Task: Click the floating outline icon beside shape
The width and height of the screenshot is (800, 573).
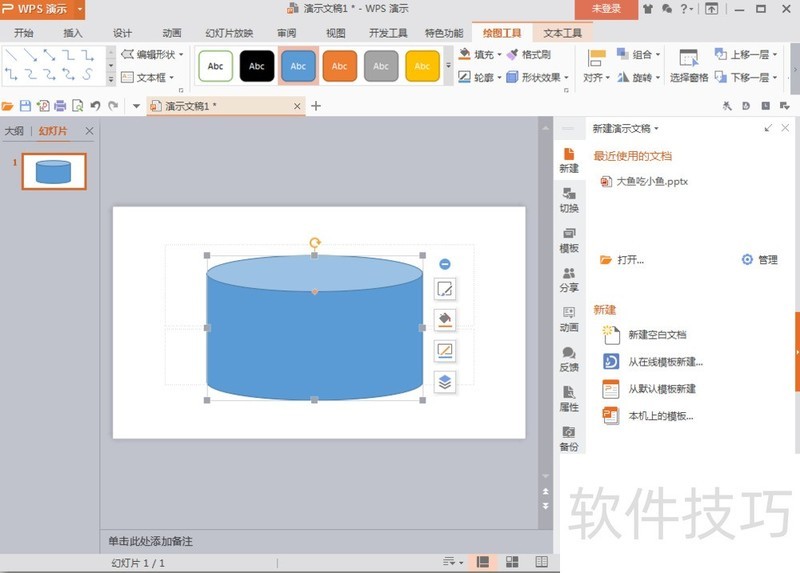Action: pos(445,351)
